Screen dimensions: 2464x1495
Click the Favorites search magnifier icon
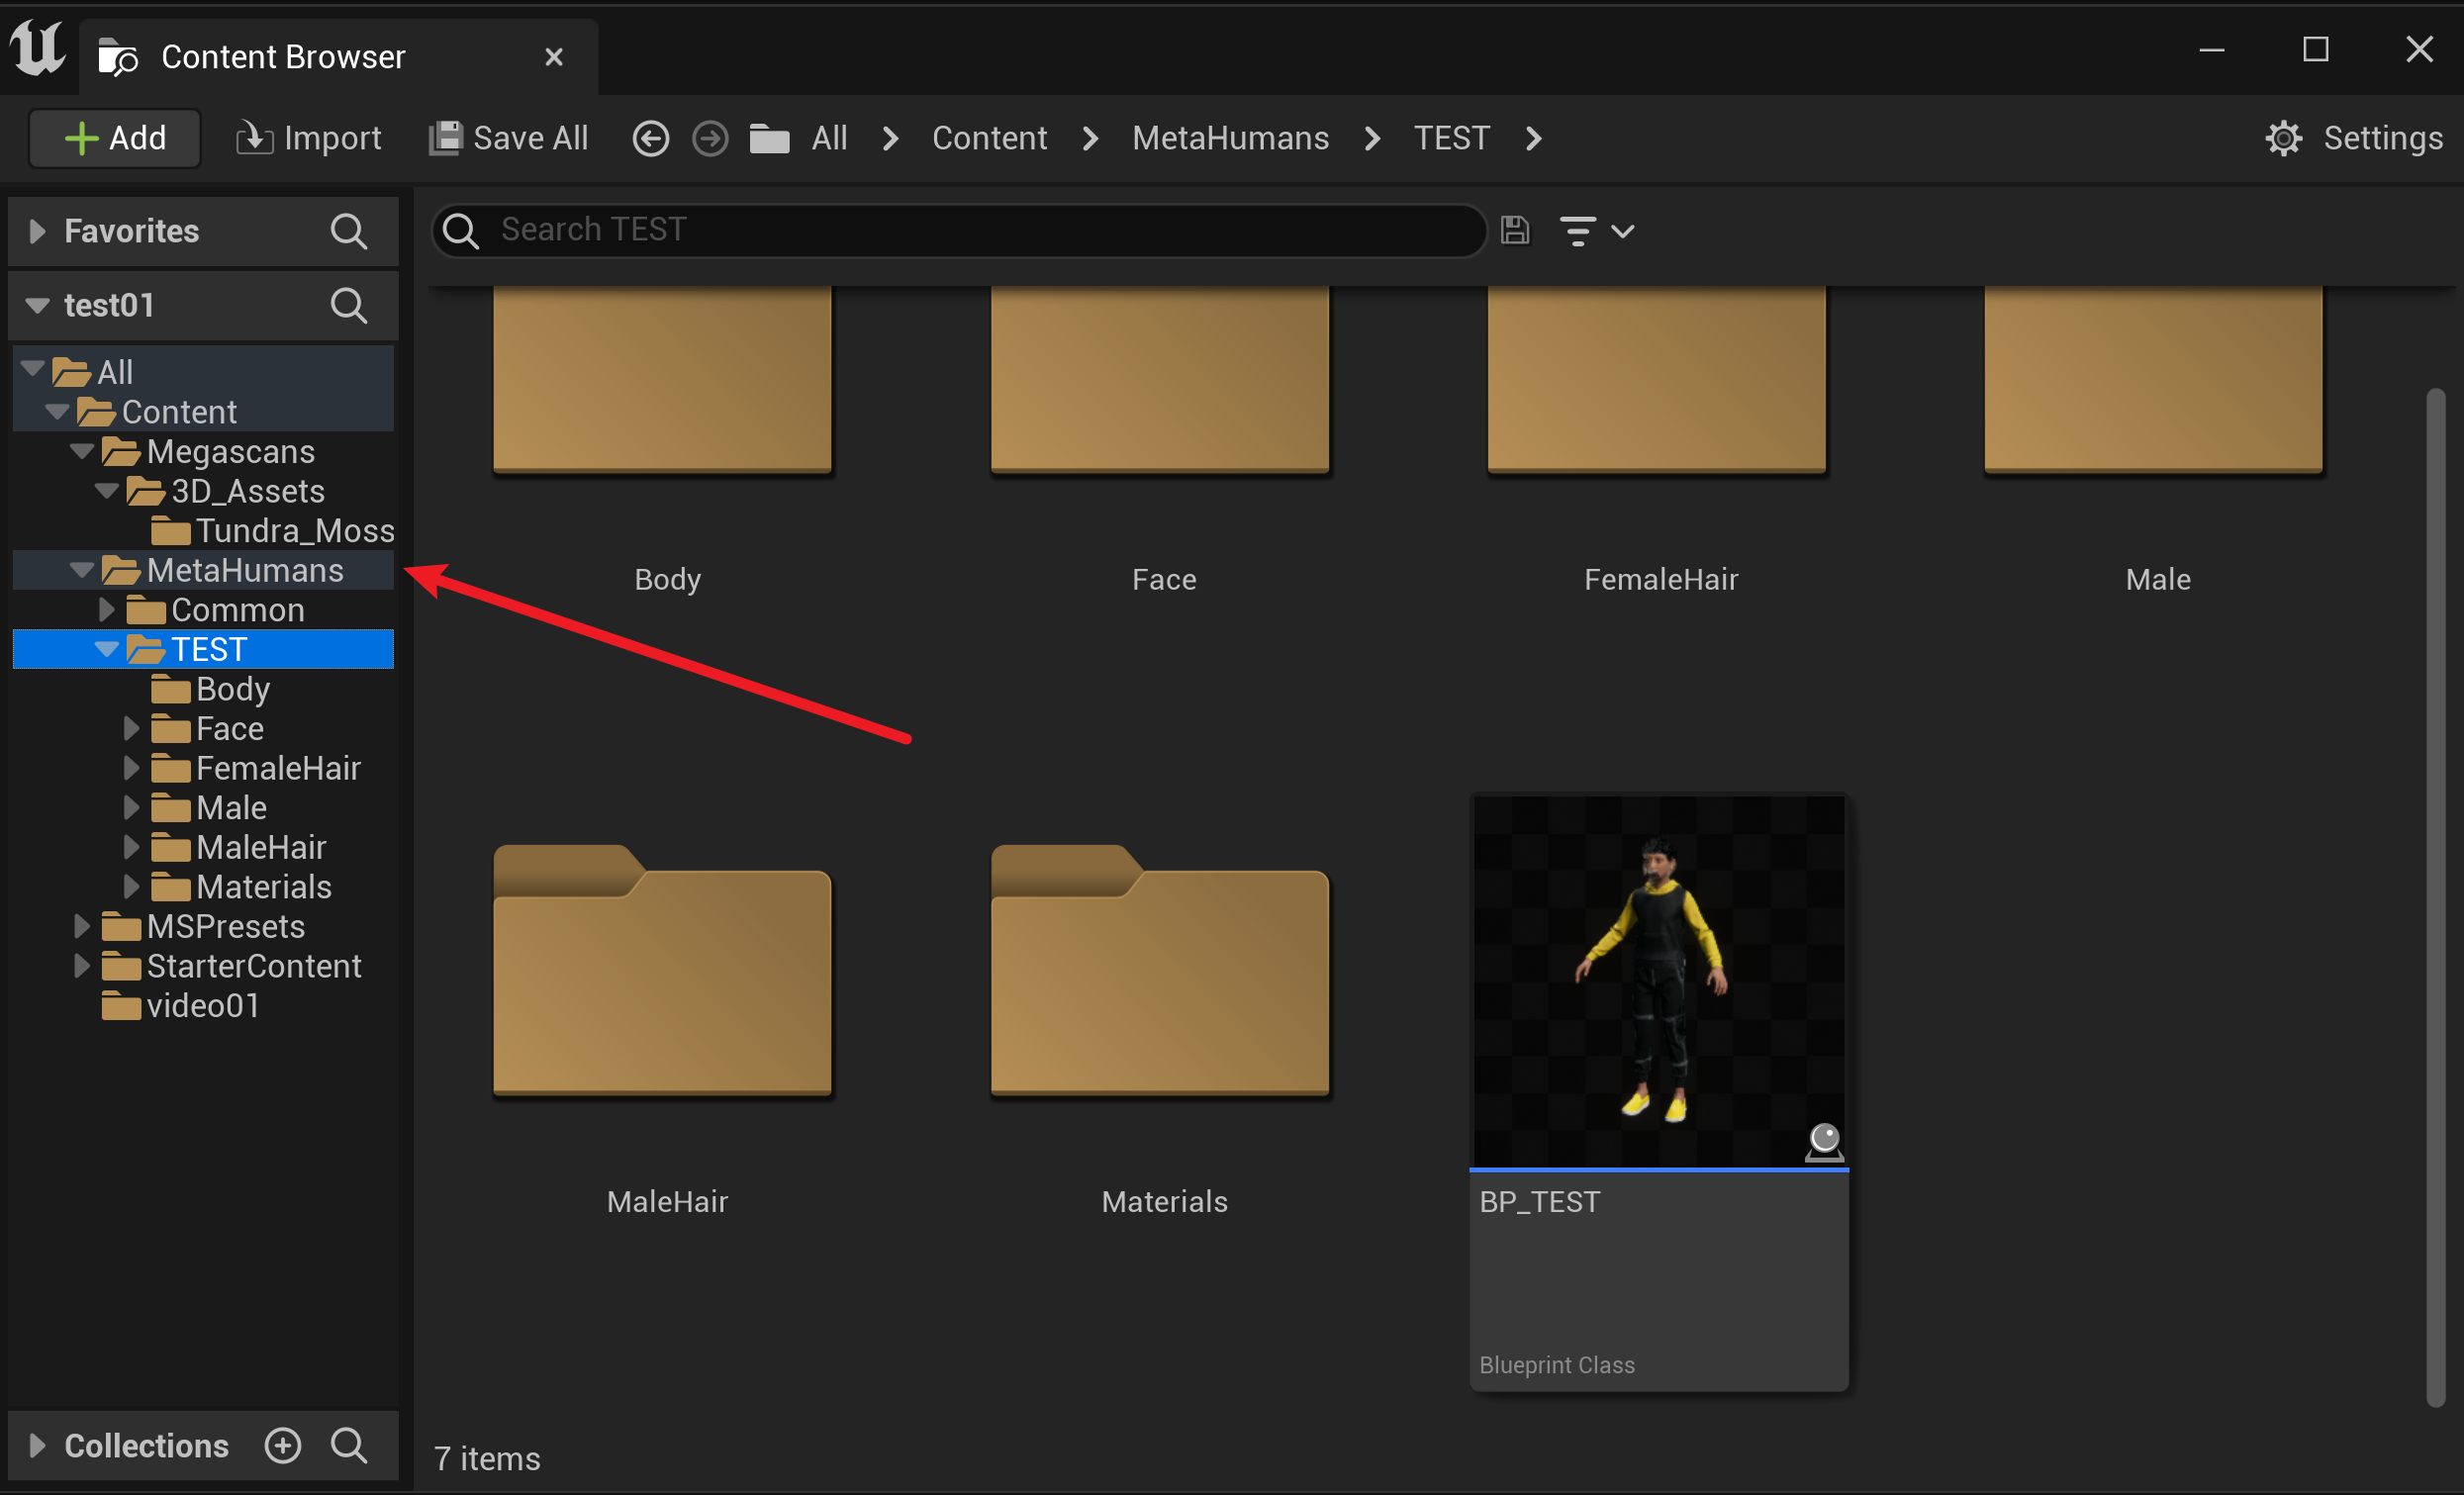coord(348,231)
